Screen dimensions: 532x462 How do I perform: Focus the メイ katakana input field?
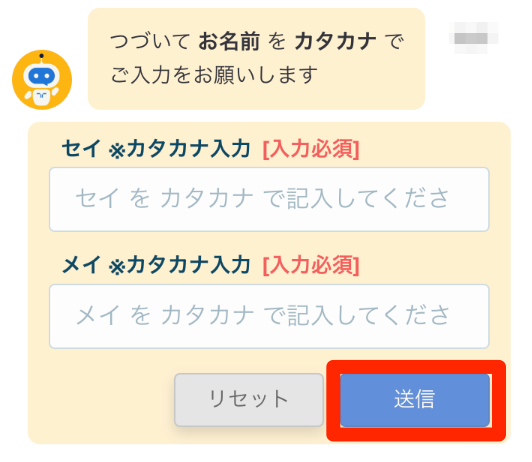point(269,316)
